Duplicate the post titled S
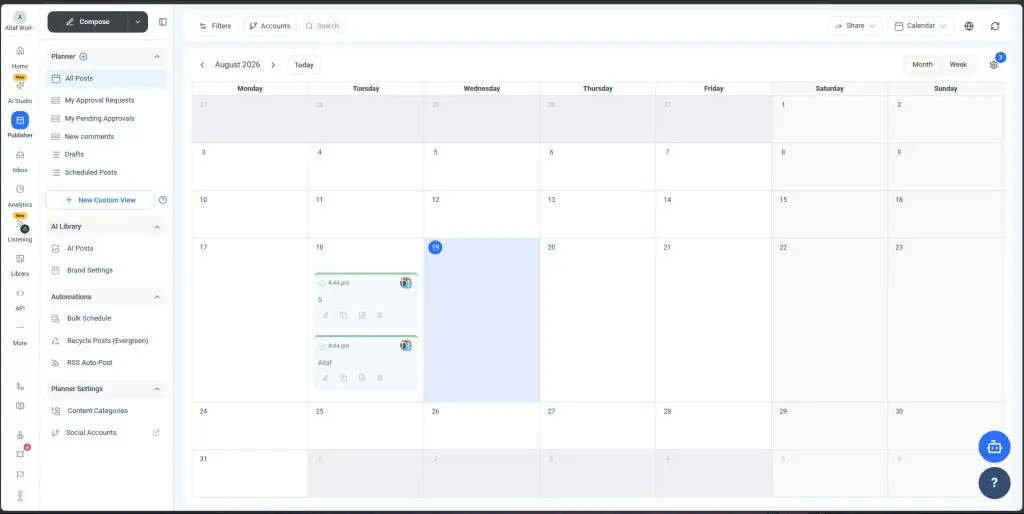Screen dimensions: 1024x514 tap(344, 315)
